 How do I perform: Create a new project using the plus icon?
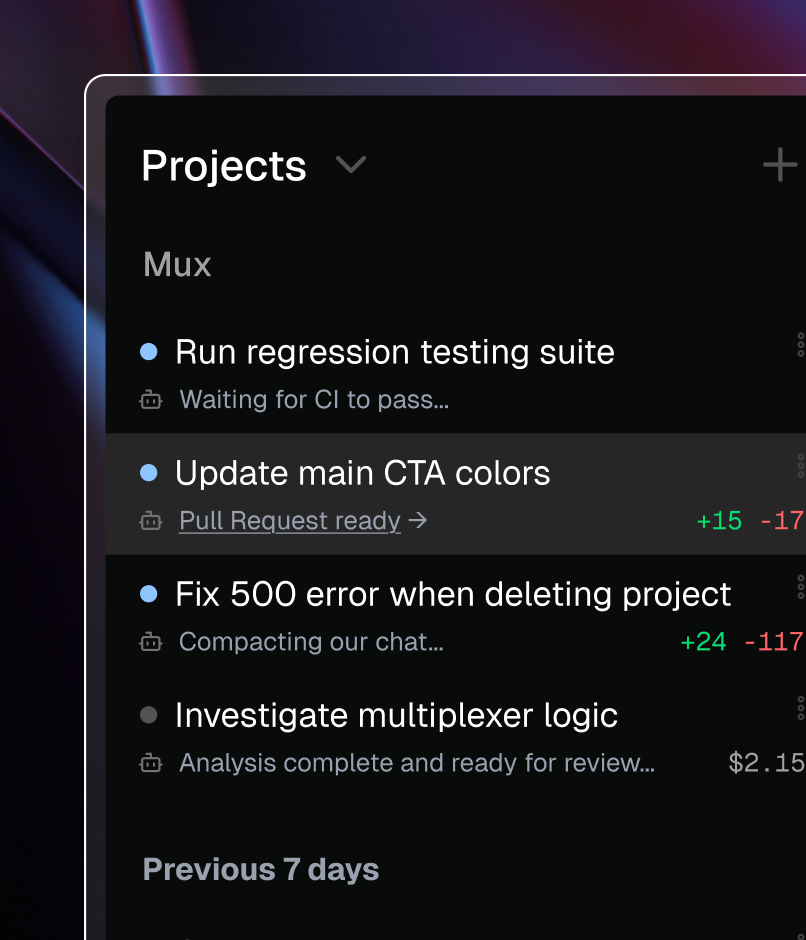[x=779, y=164]
